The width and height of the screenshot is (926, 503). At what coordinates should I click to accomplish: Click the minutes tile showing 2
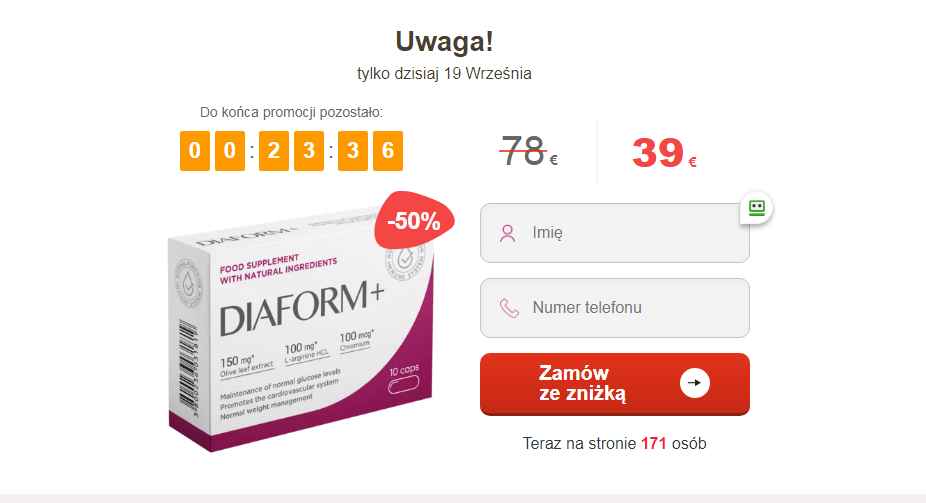[x=274, y=151]
